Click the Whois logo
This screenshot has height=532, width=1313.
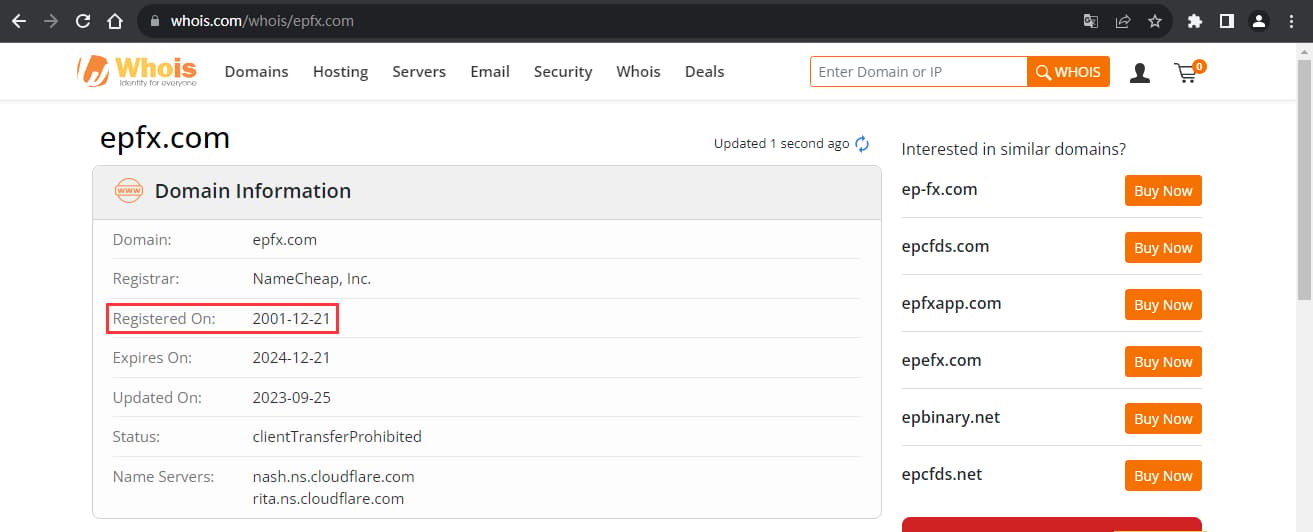(137, 70)
